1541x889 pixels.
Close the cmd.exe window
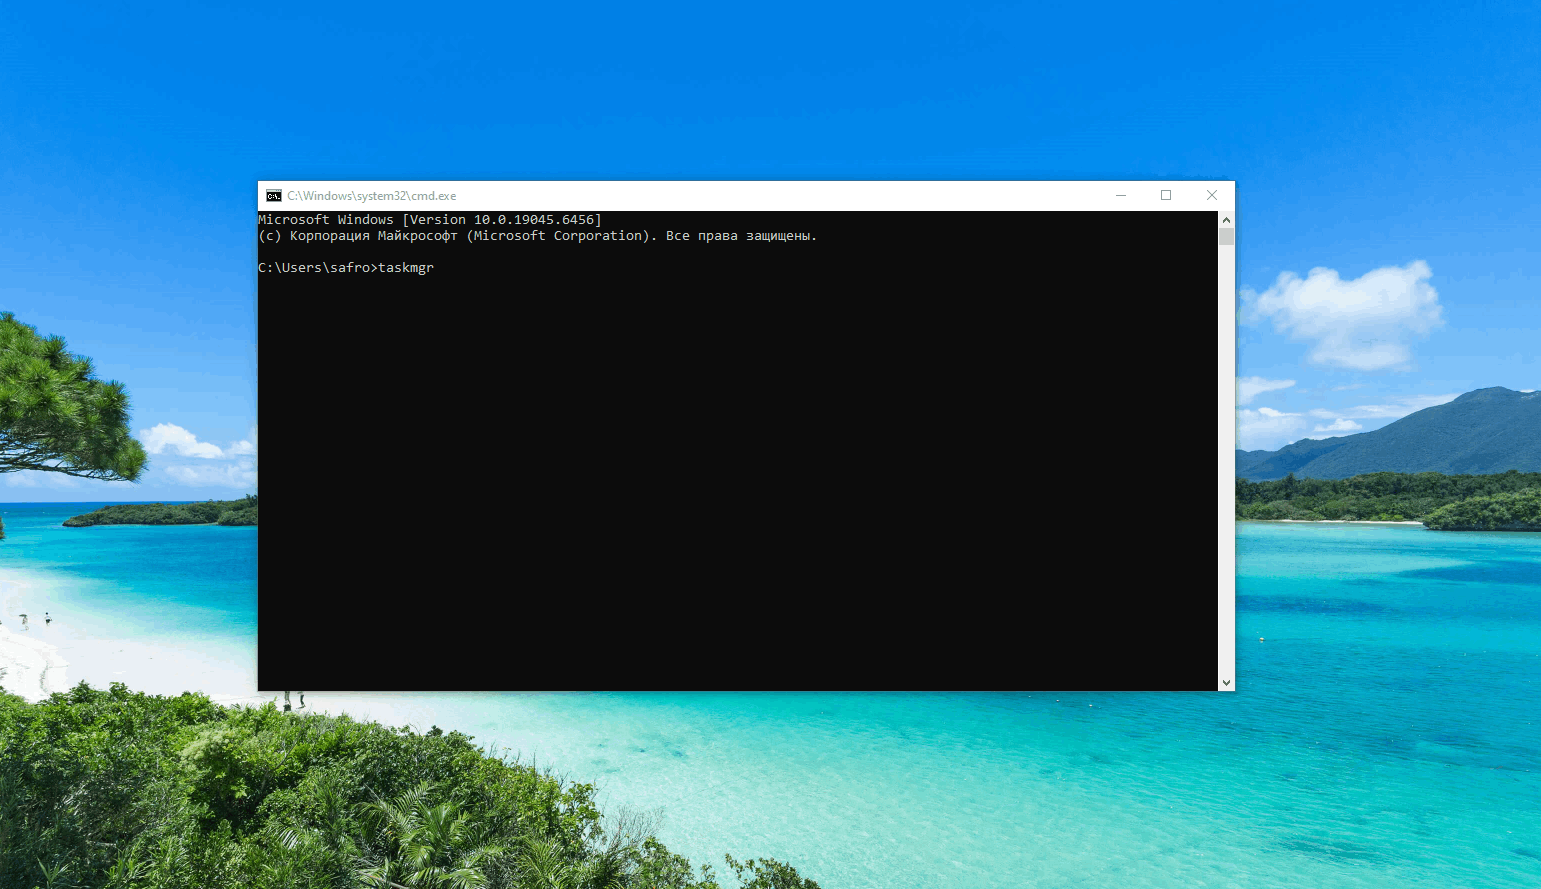click(x=1211, y=196)
